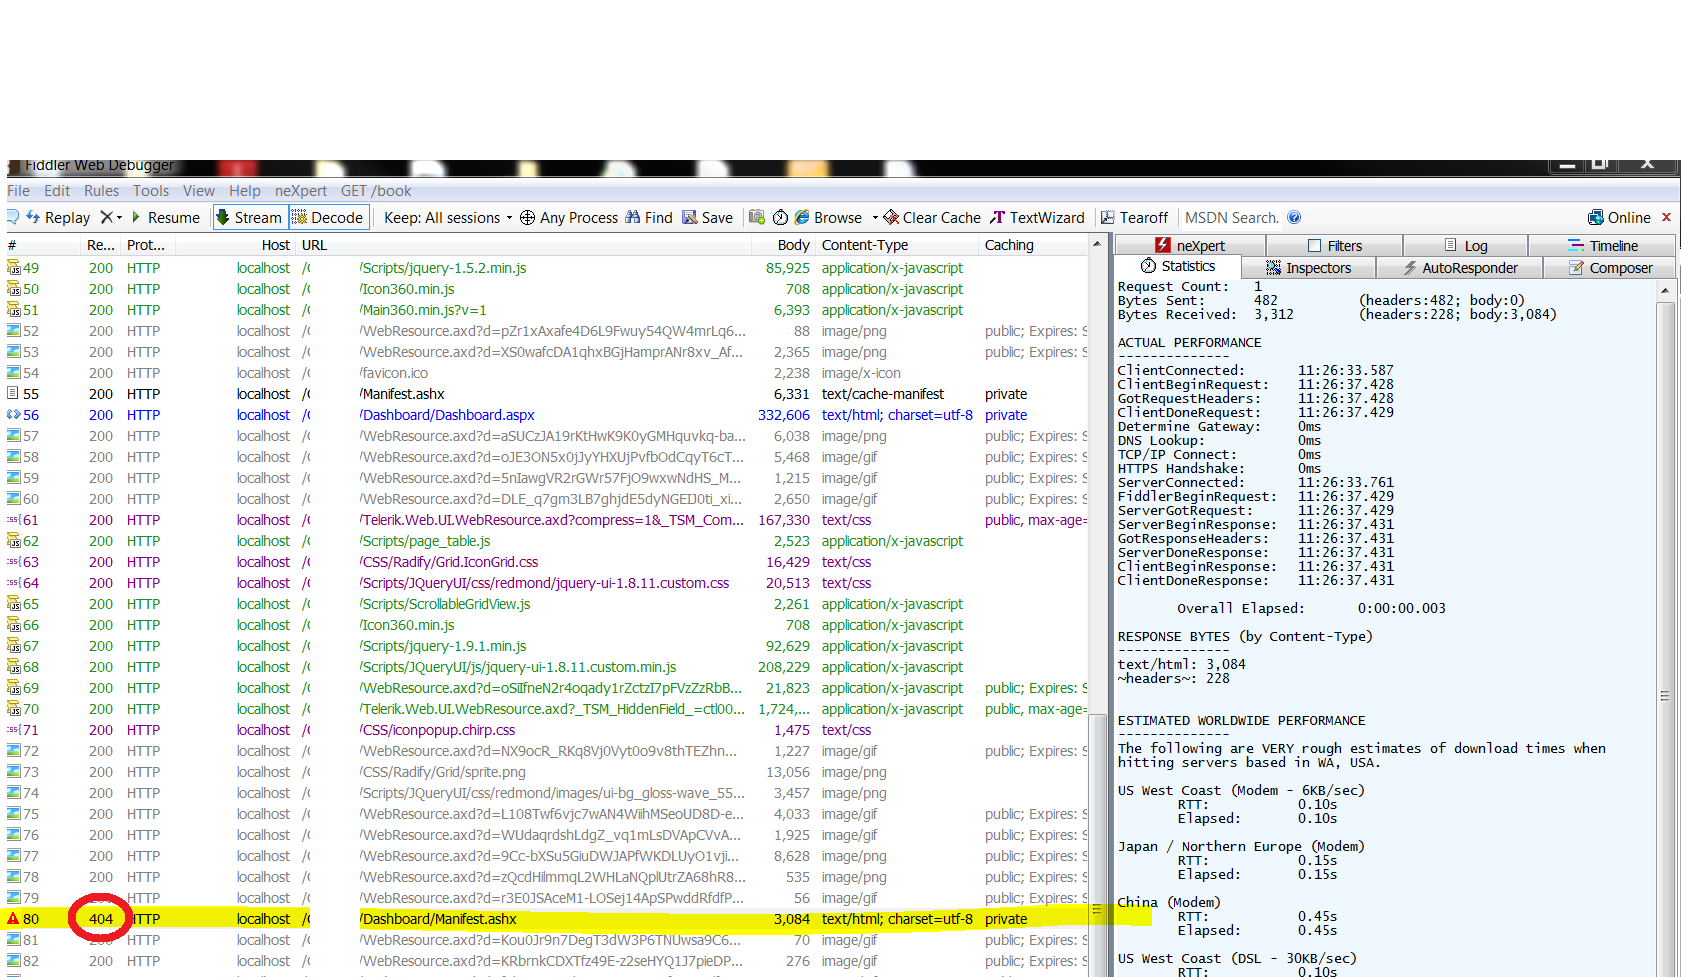Select the Statistics tab
The image size is (1681, 977).
1178,266
